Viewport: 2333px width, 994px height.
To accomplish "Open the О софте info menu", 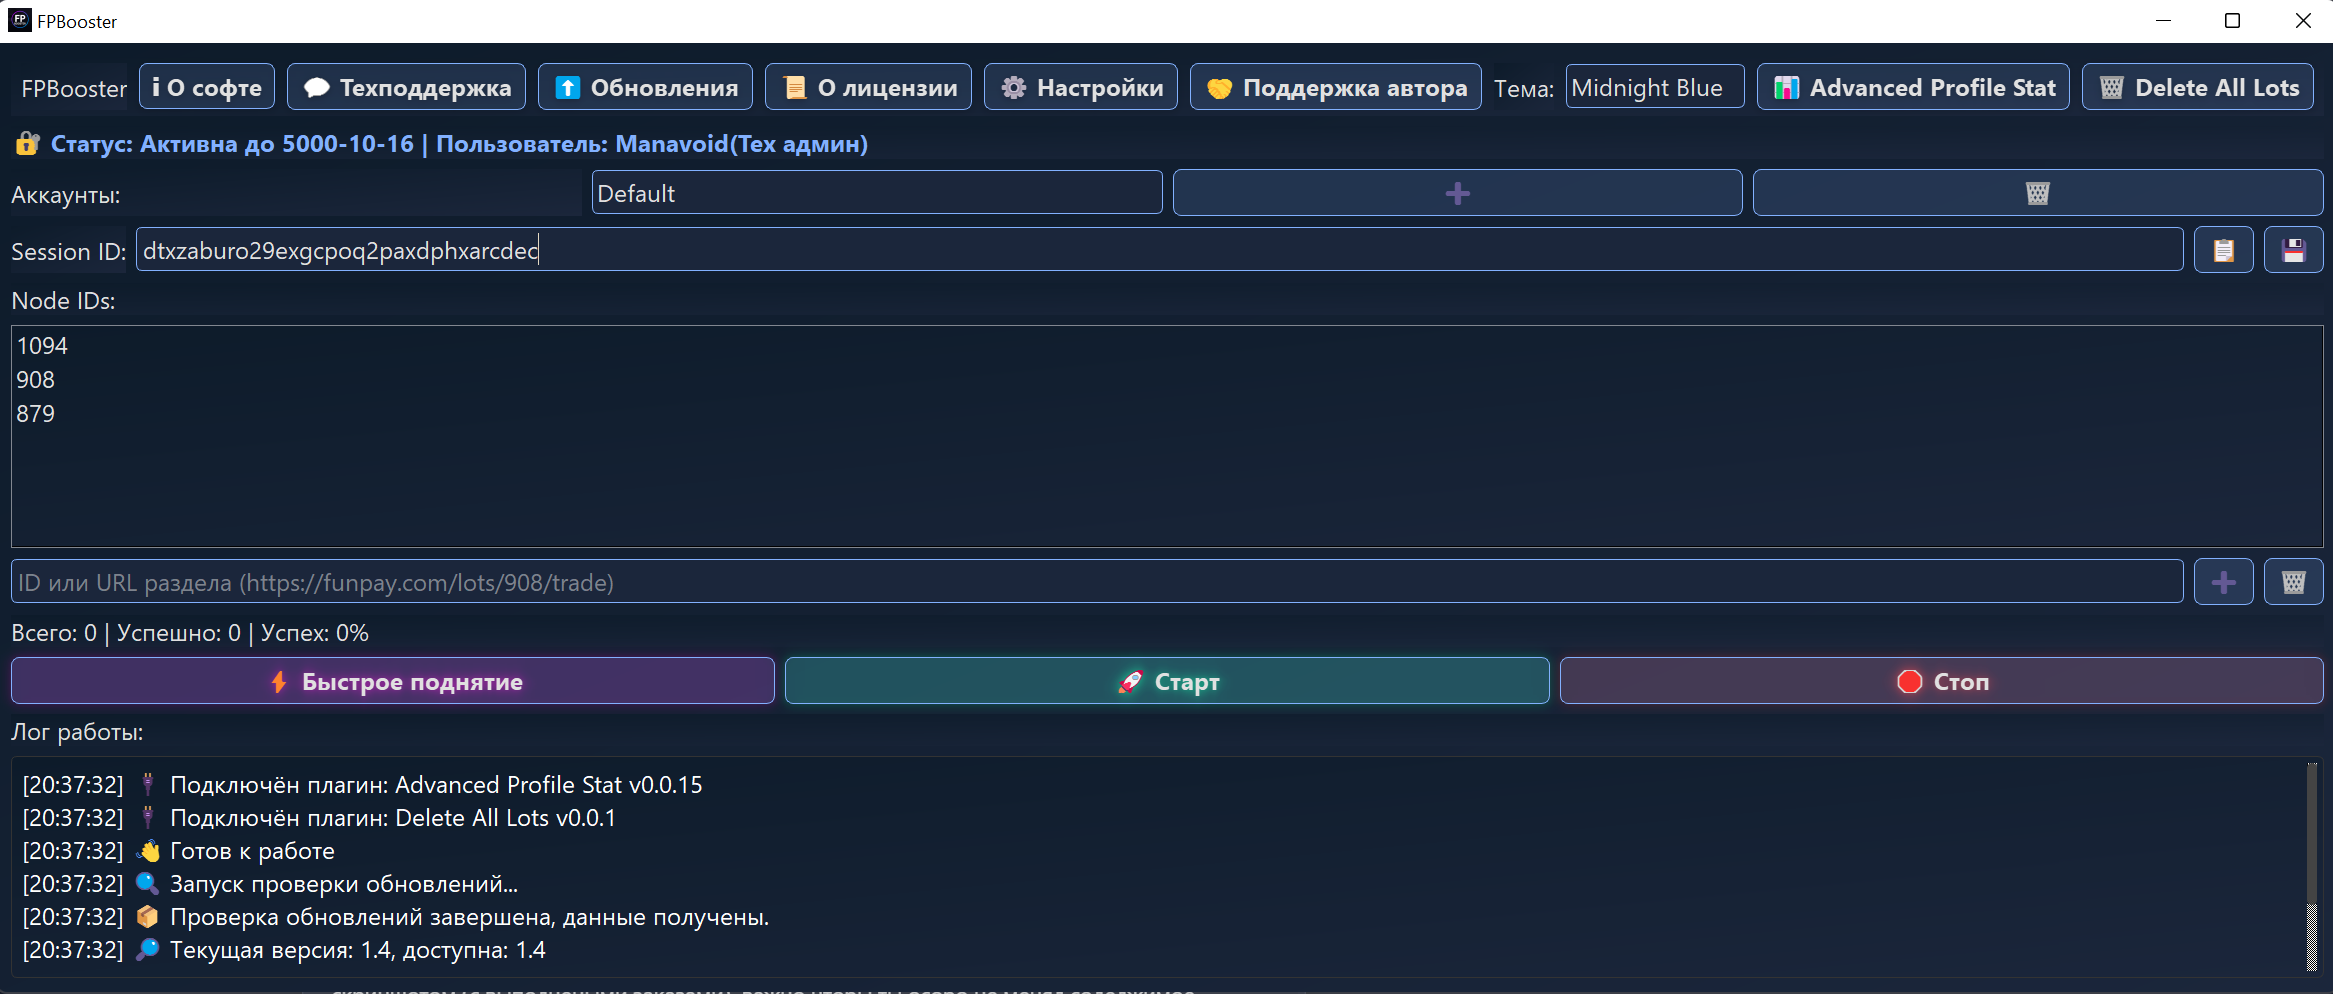I will 207,88.
